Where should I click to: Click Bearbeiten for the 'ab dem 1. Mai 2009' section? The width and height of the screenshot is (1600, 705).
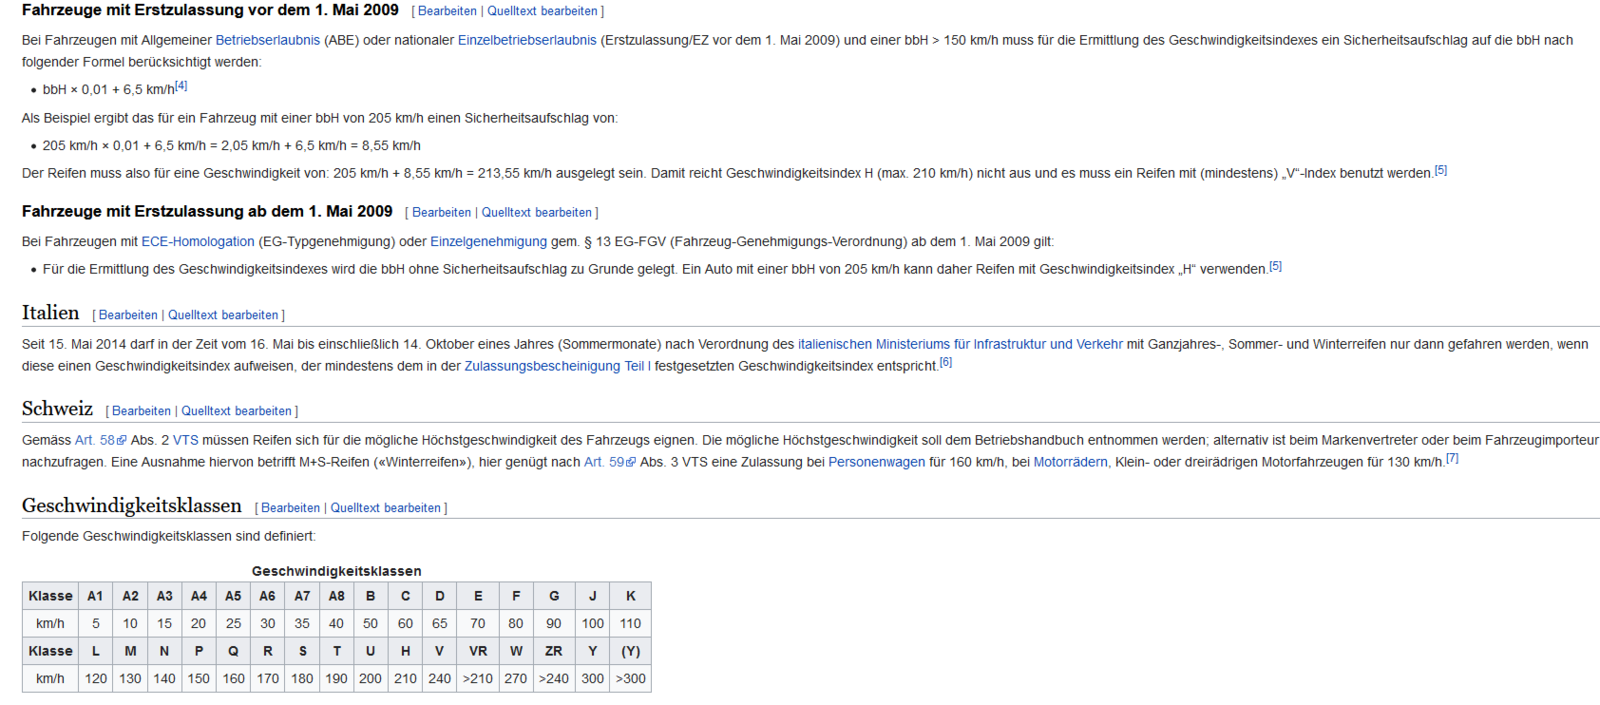point(441,213)
